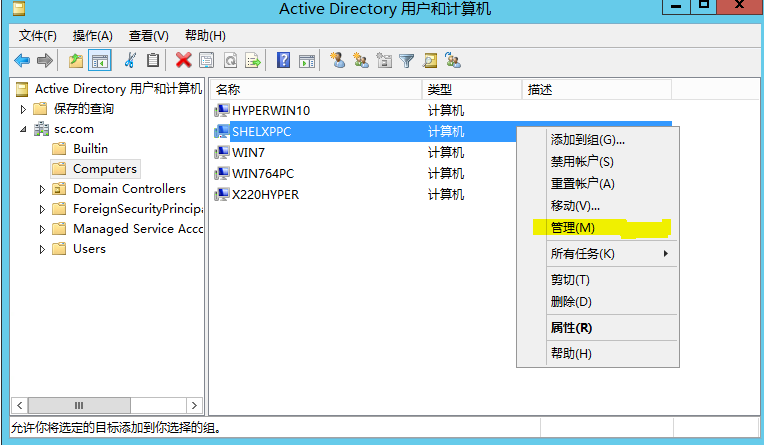Select the Managed Service tree item
The image size is (764, 445).
tap(137, 229)
